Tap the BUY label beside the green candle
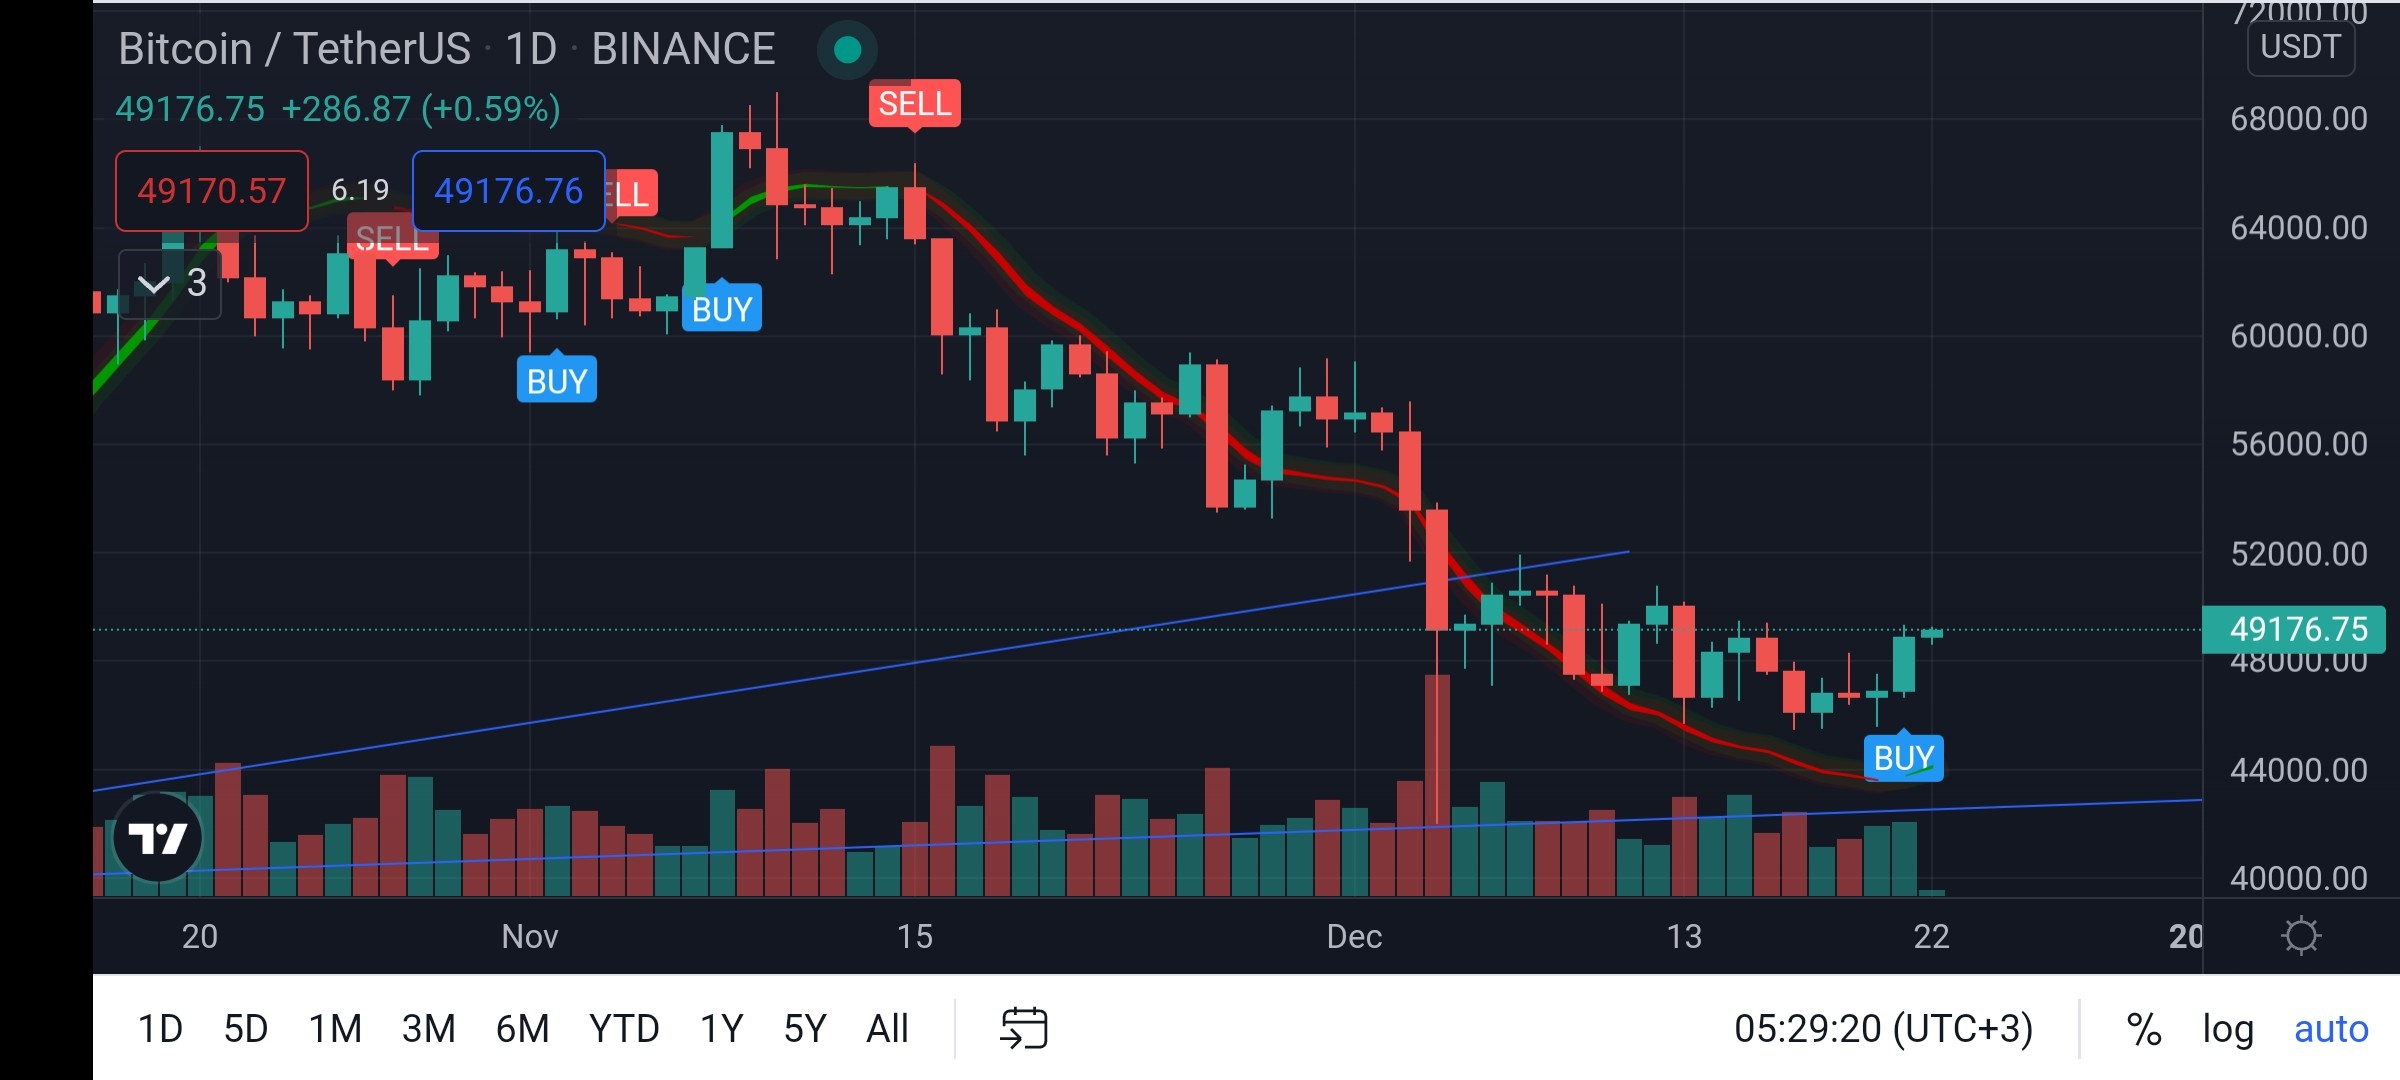 pyautogui.click(x=722, y=309)
